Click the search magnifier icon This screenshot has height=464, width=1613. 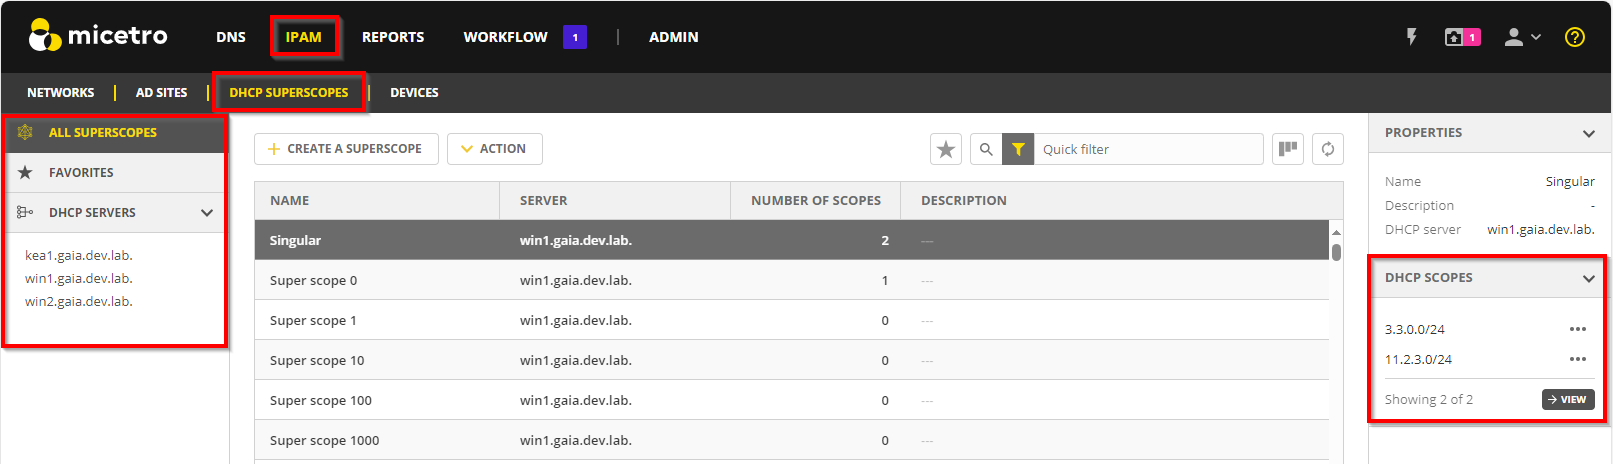click(x=986, y=149)
